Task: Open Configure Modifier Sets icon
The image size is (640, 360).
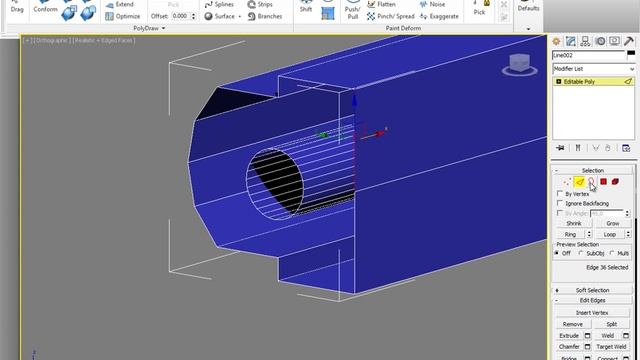Action: point(626,148)
